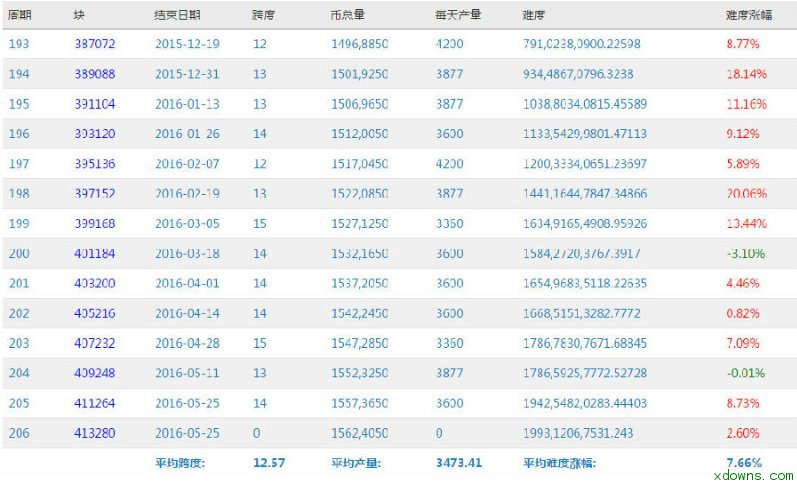797x484 pixels.
Task: Select daily output 3360 in period 203 row
Action: 449,343
